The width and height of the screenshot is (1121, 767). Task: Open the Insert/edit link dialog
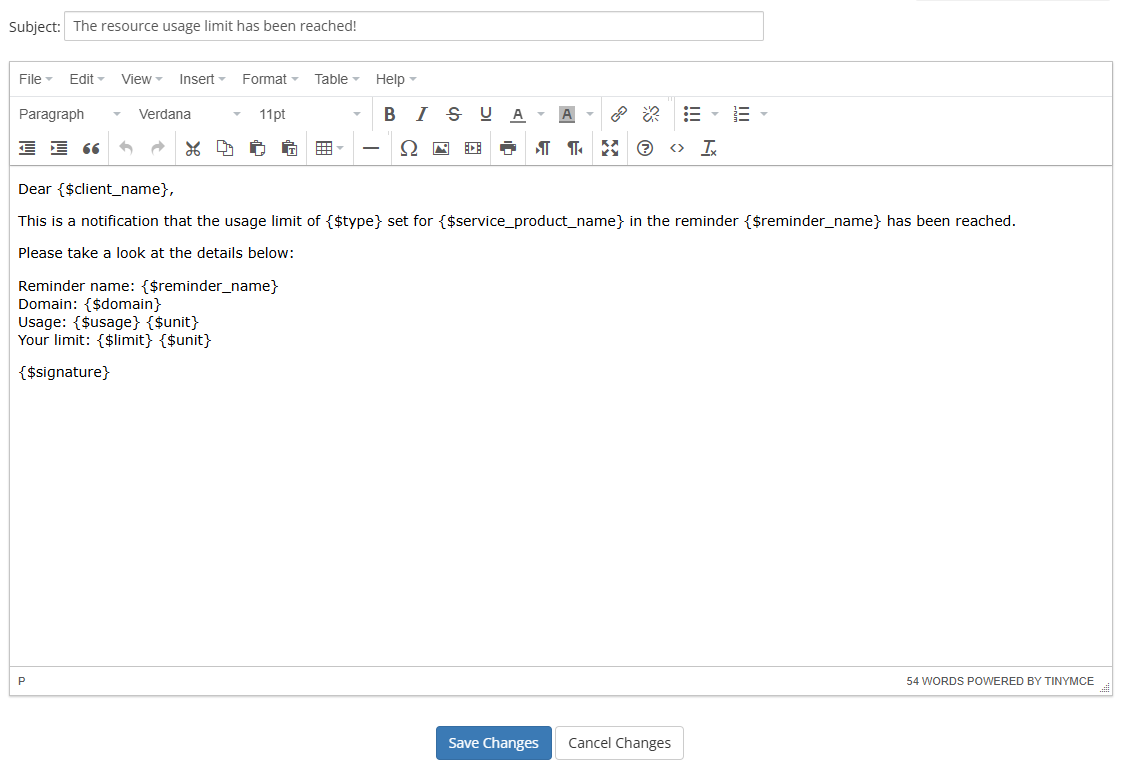coord(619,114)
